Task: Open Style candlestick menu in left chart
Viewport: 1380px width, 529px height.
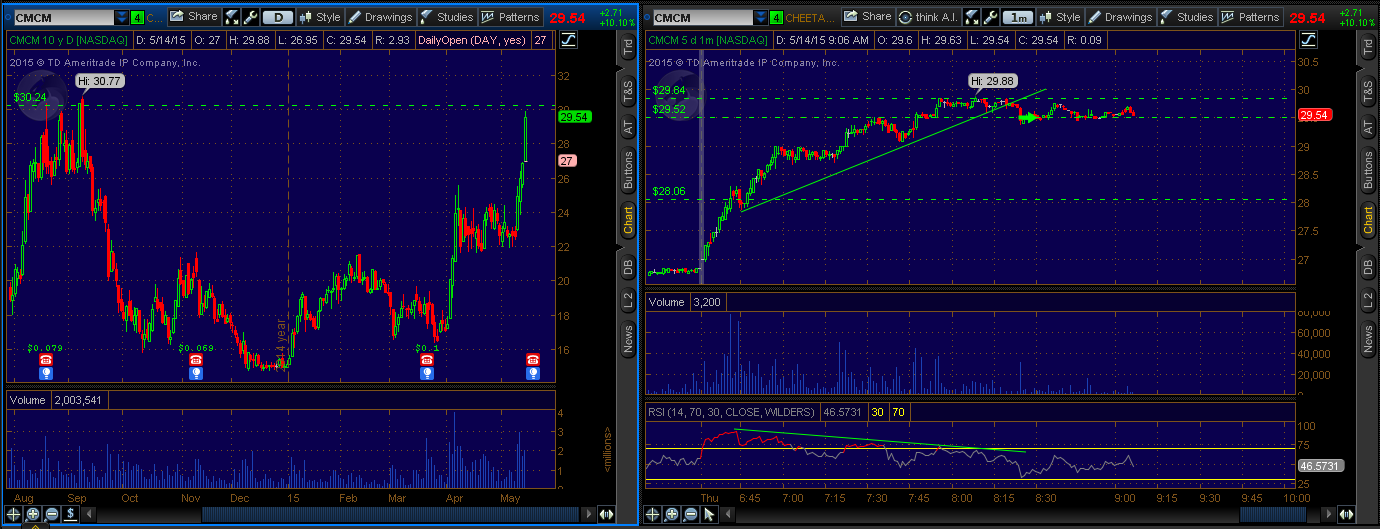Action: click(320, 17)
